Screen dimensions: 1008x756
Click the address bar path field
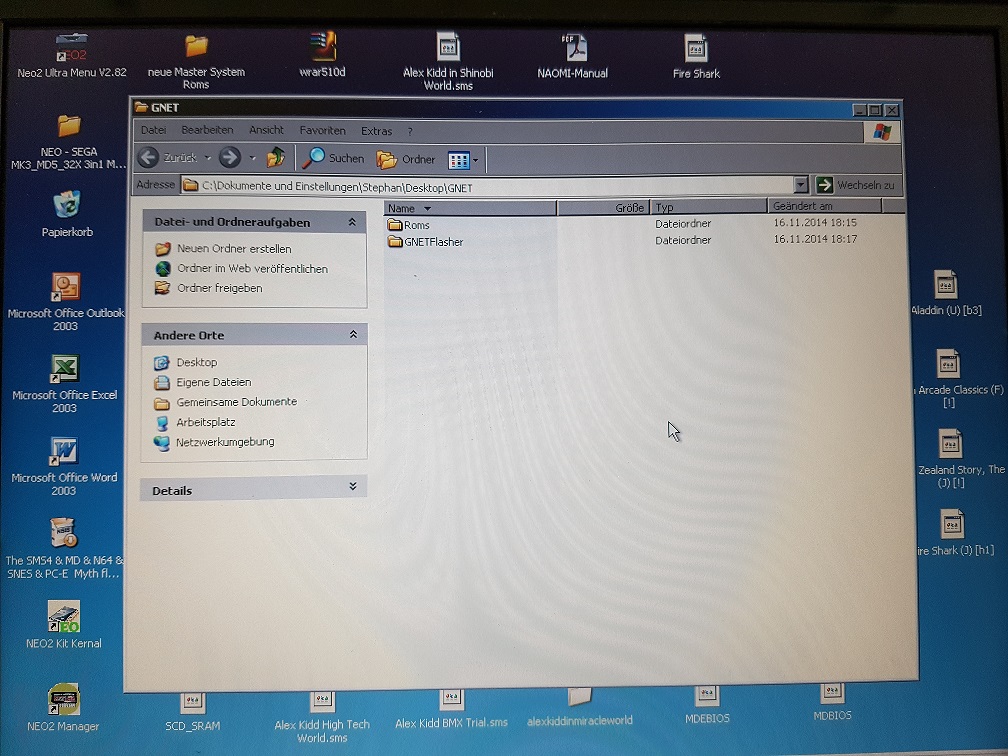487,186
